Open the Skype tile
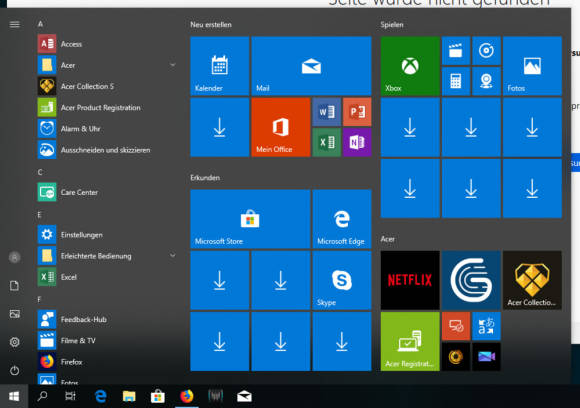 (342, 280)
